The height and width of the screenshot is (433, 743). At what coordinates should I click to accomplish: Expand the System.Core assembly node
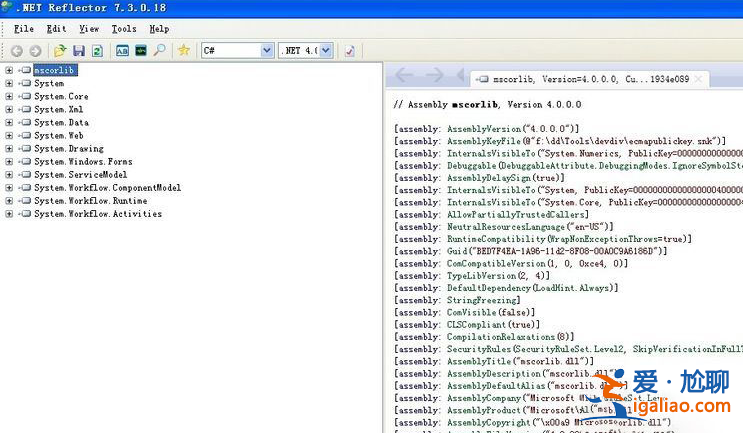pos(9,97)
